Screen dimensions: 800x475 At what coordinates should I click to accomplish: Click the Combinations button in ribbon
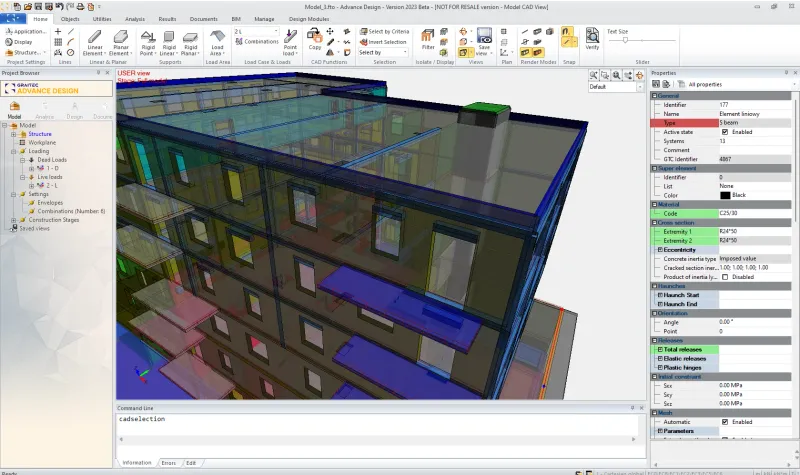click(x=257, y=42)
